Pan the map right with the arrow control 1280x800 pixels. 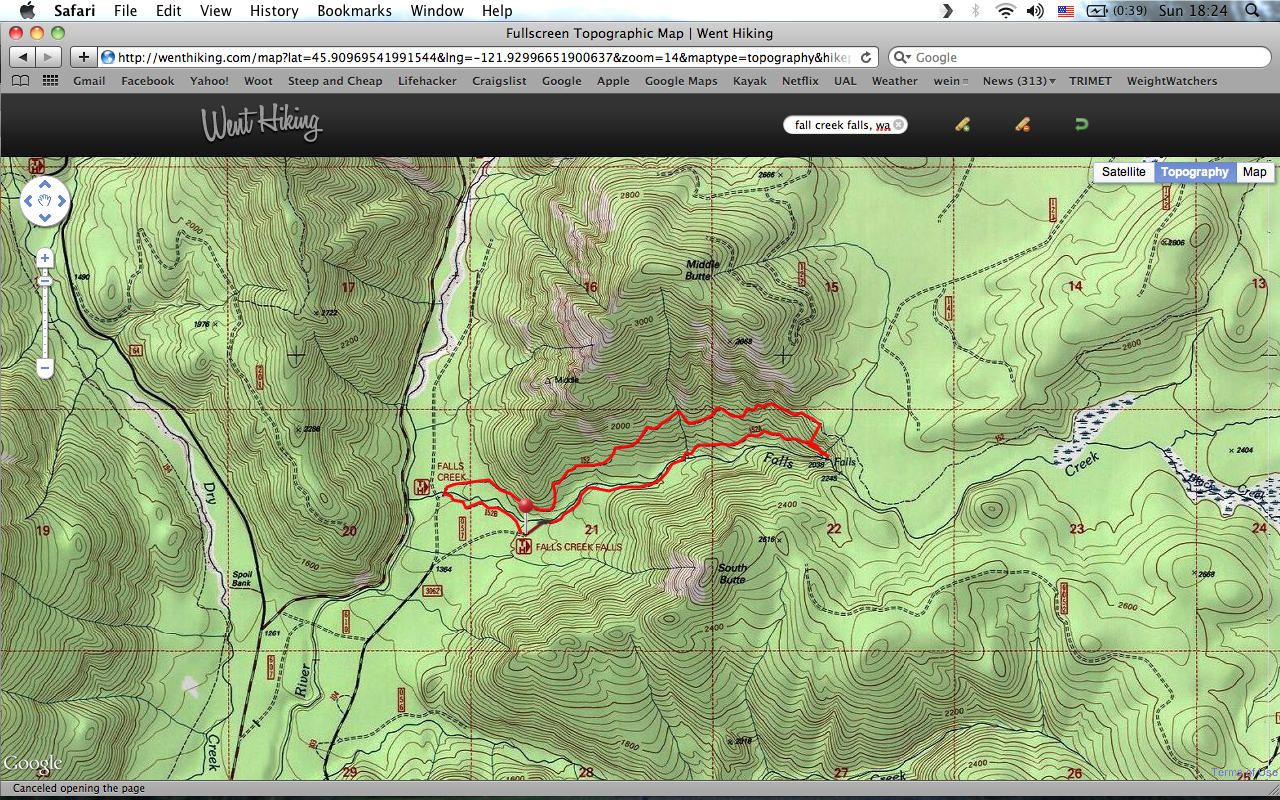[61, 202]
